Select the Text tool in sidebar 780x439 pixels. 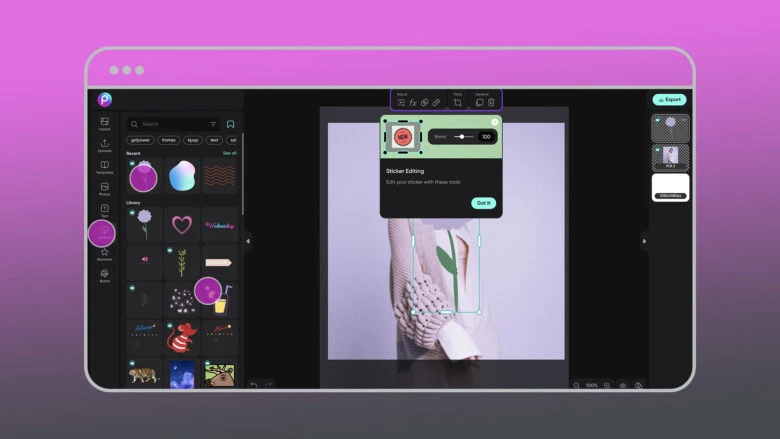[x=104, y=210]
